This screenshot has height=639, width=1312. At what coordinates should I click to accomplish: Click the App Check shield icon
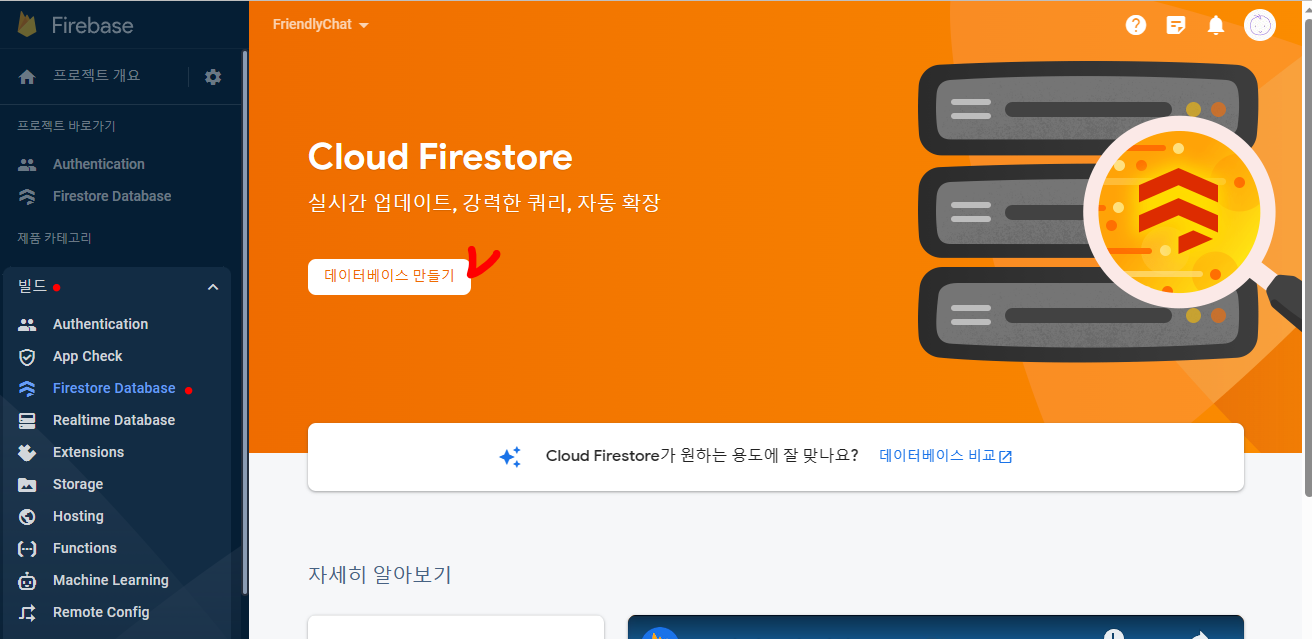[27, 356]
